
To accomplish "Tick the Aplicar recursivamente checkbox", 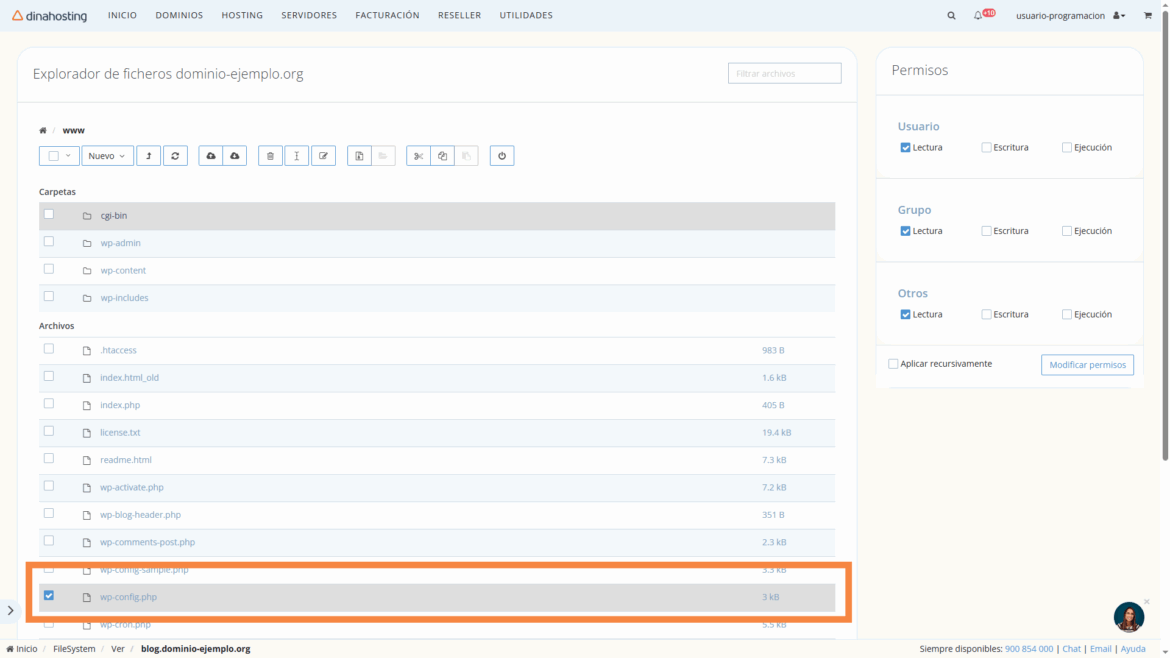I will tap(893, 364).
